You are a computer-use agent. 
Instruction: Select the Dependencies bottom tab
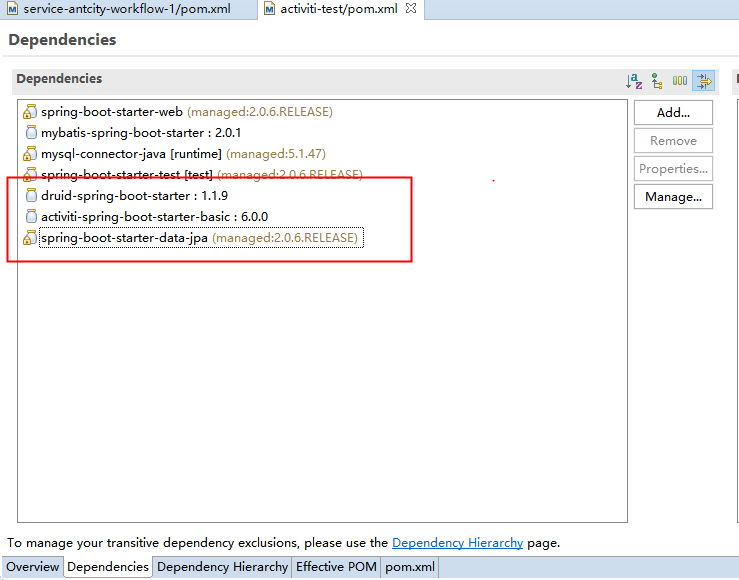[x=108, y=566]
